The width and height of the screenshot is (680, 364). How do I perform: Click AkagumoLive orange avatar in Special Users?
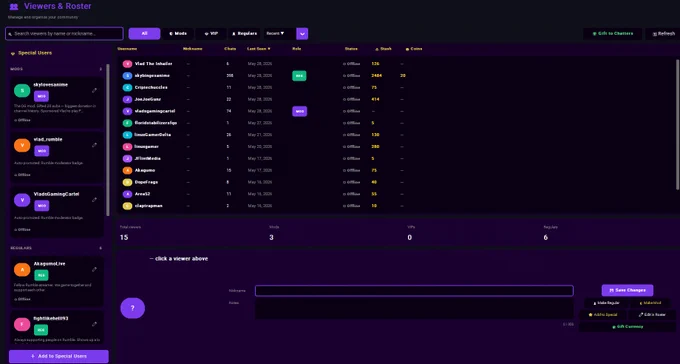(22, 269)
